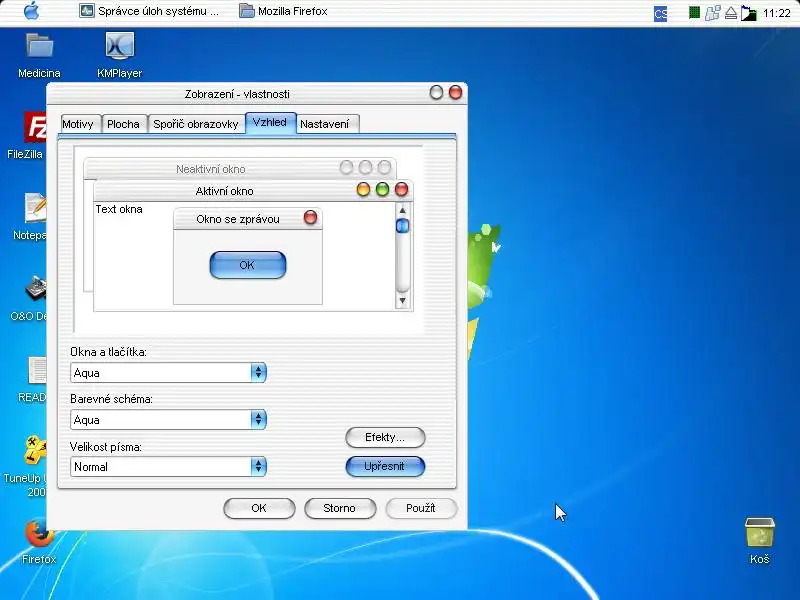Screen dimensions: 800x600
Task: Close the Zobrazení - vlastnosti dialog
Action: coord(455,92)
